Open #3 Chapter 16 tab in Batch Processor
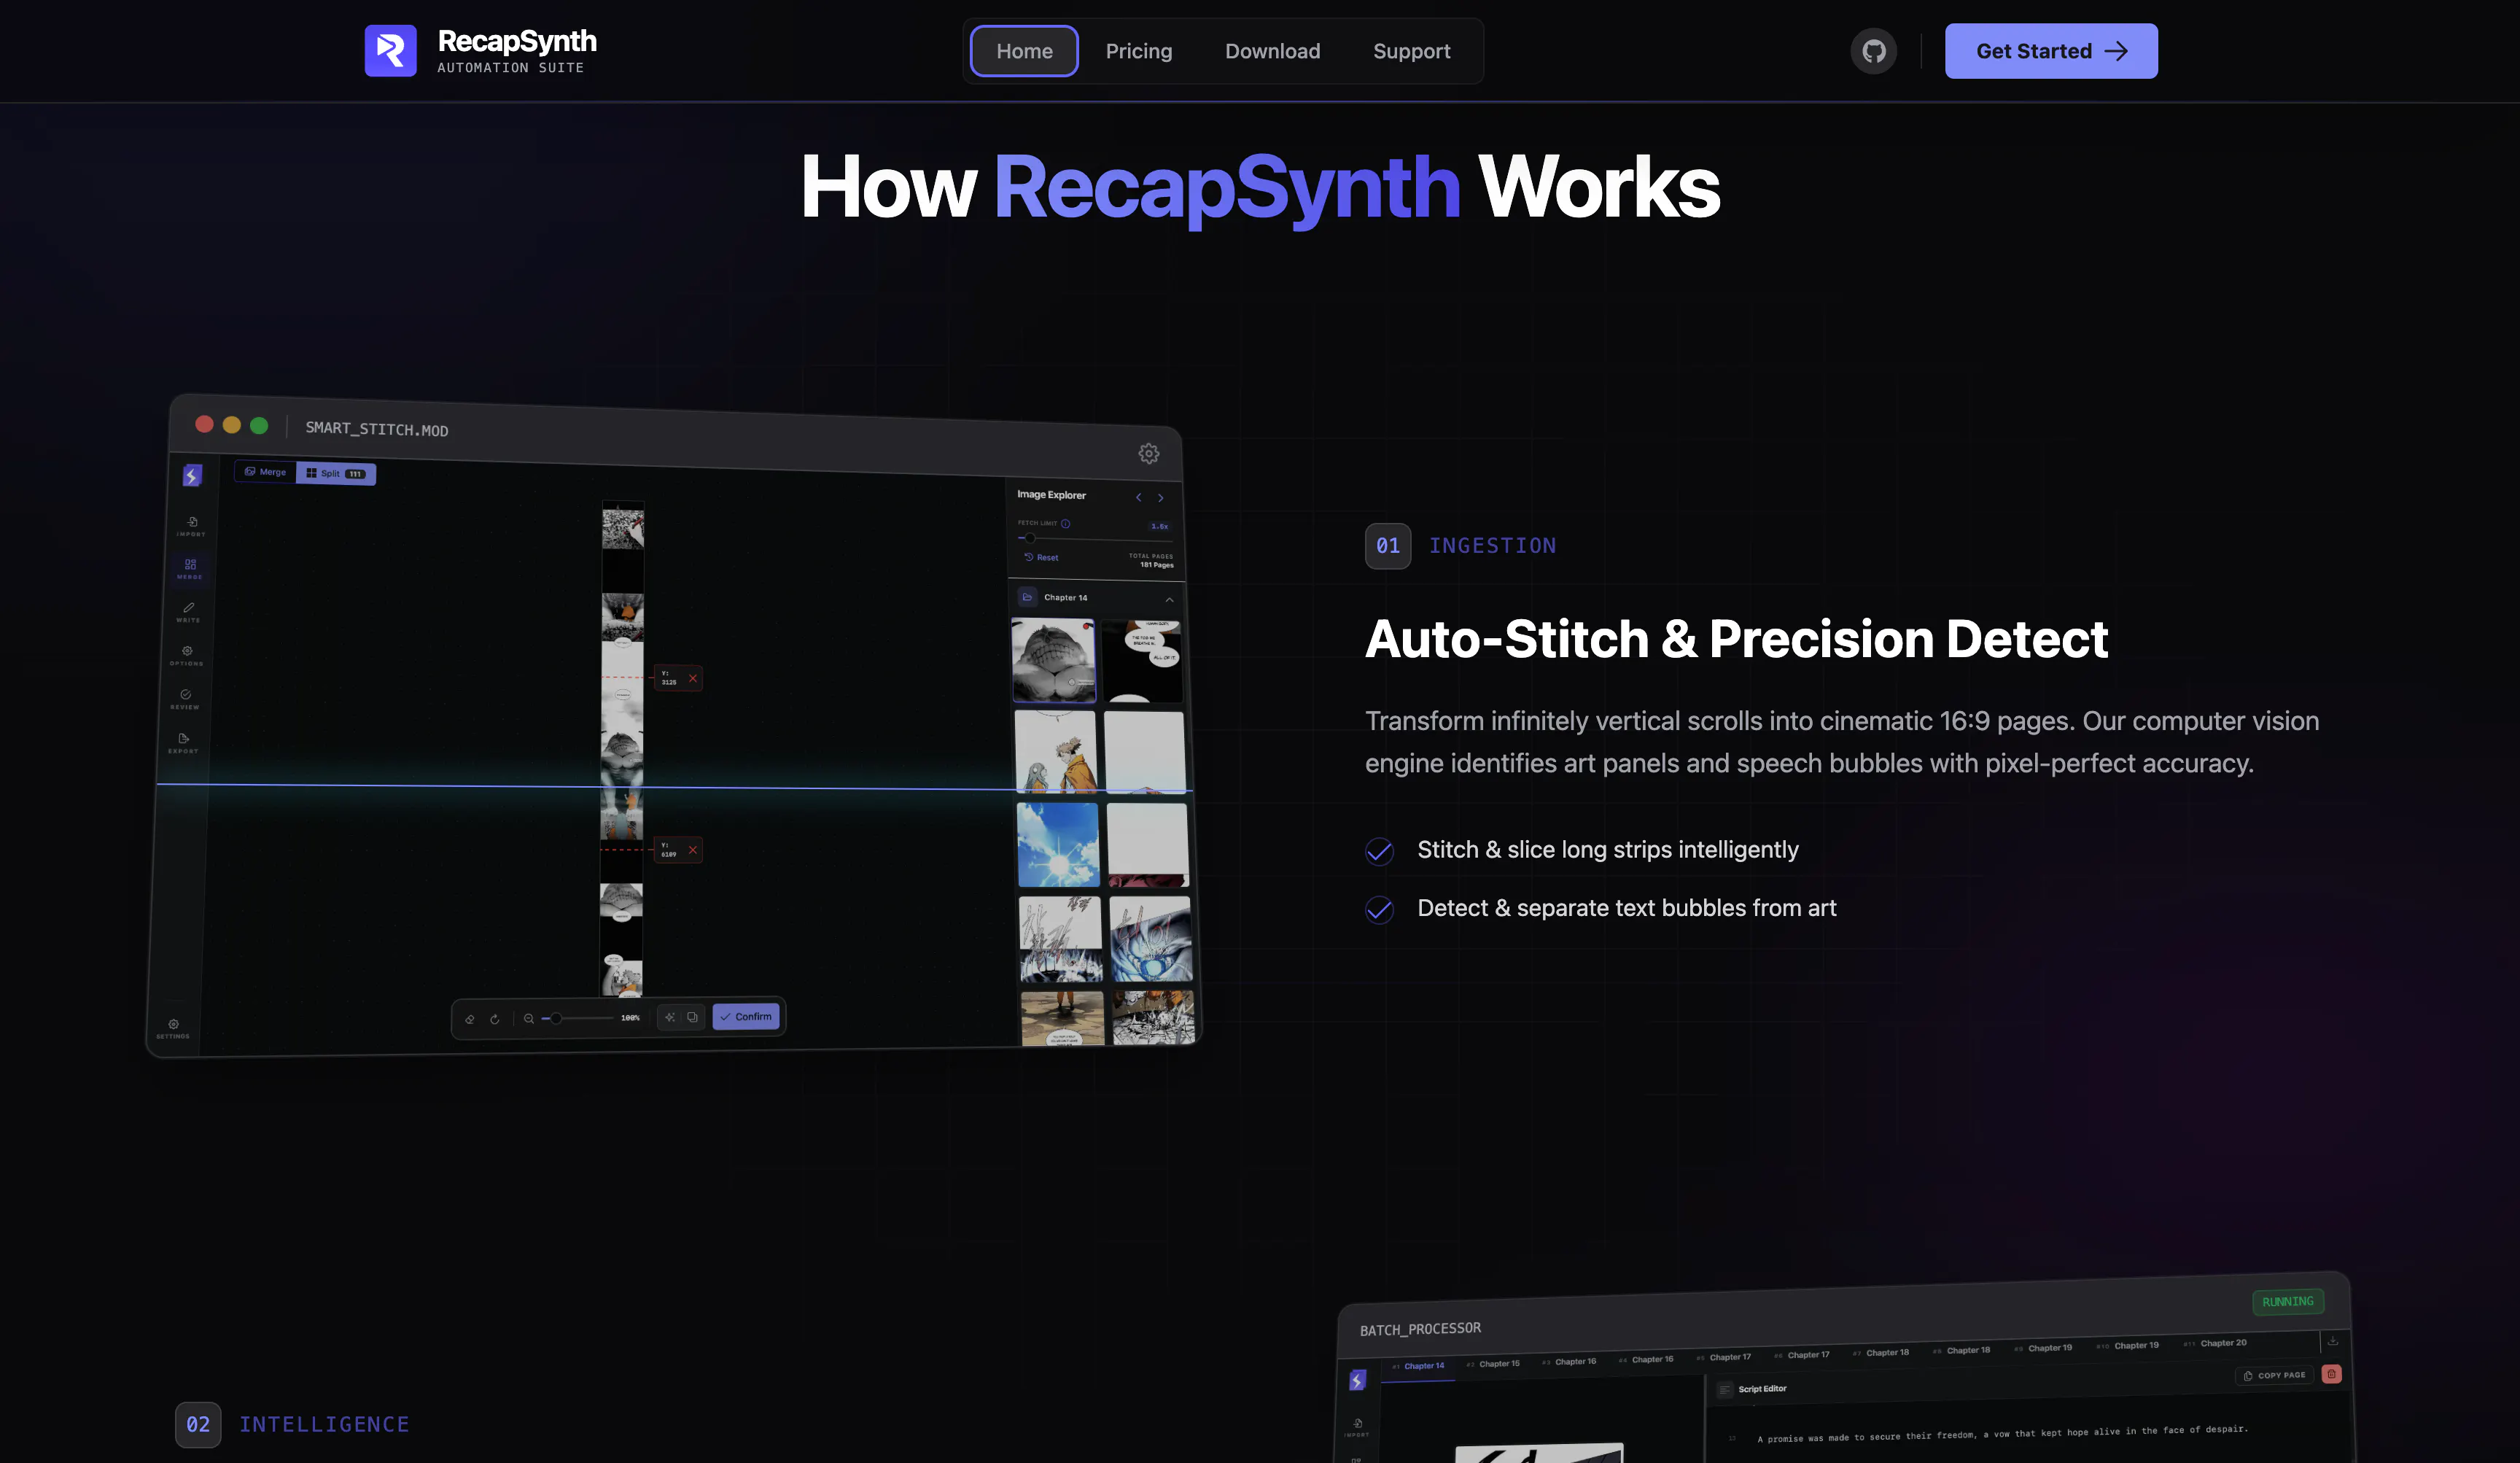 (x=1569, y=1361)
